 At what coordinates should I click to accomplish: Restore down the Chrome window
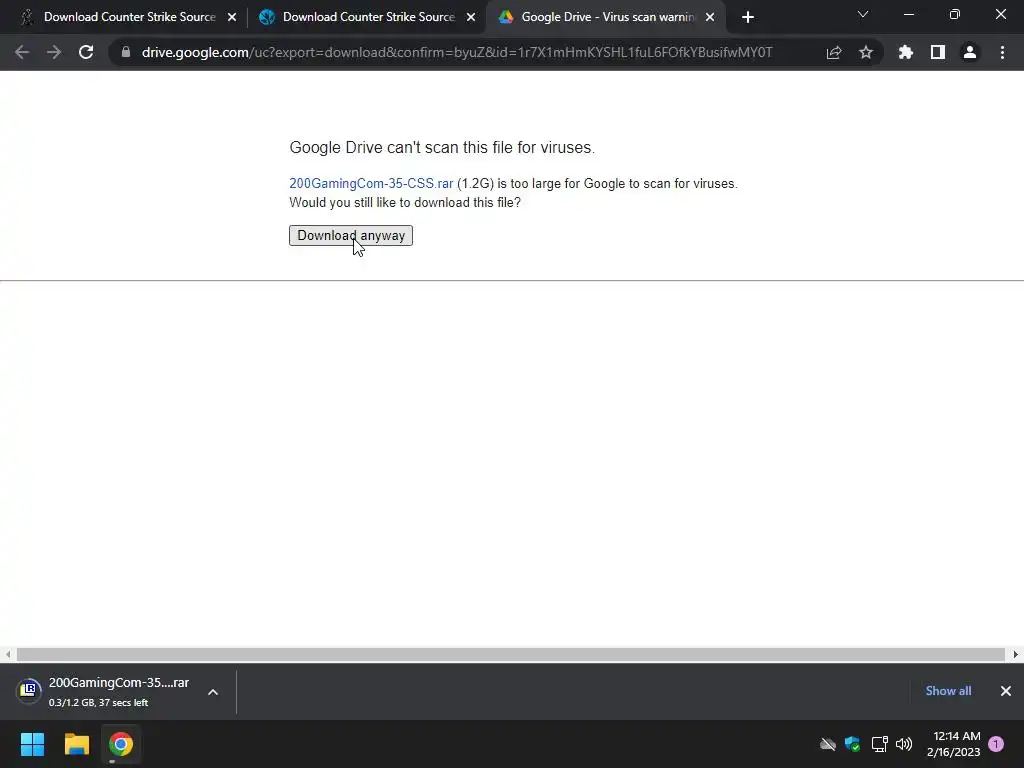click(x=955, y=14)
